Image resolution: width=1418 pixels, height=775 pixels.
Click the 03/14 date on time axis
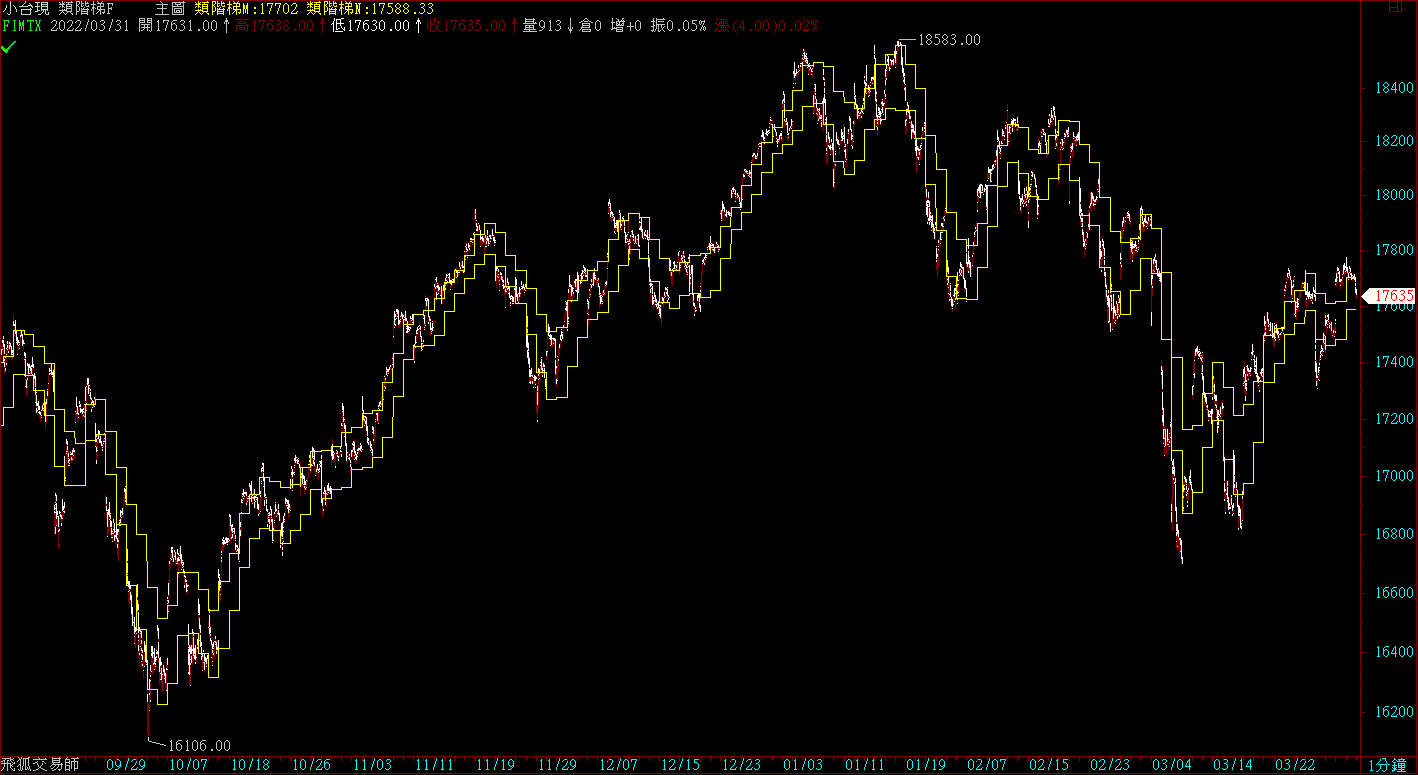[x=1234, y=765]
